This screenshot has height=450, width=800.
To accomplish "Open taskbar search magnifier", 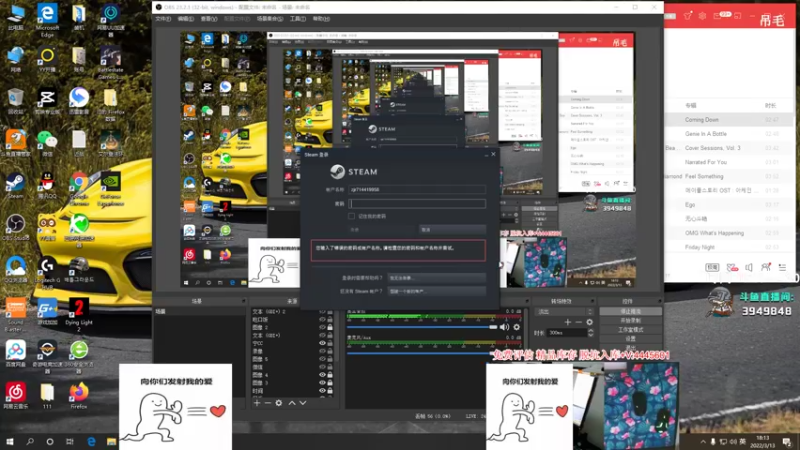I will [30, 441].
